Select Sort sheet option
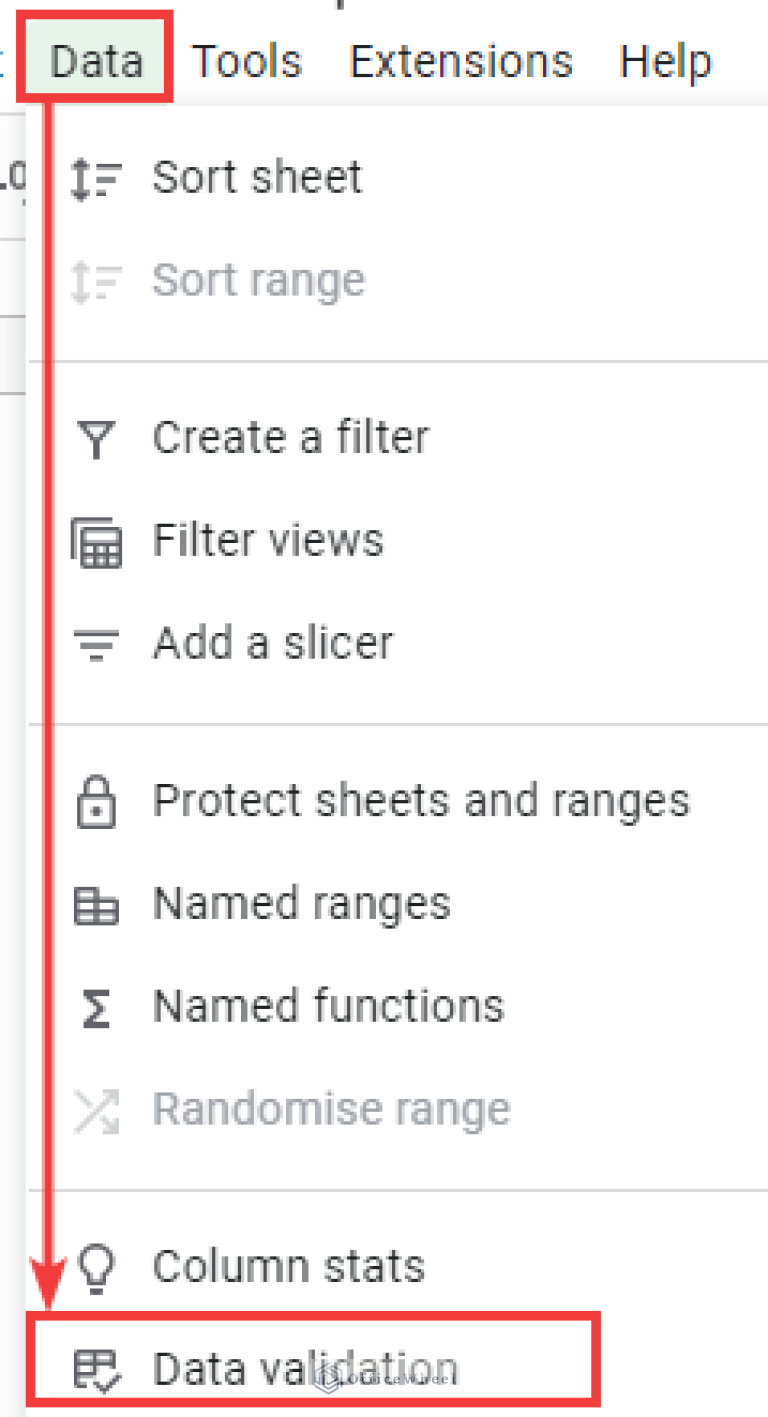 coord(257,176)
